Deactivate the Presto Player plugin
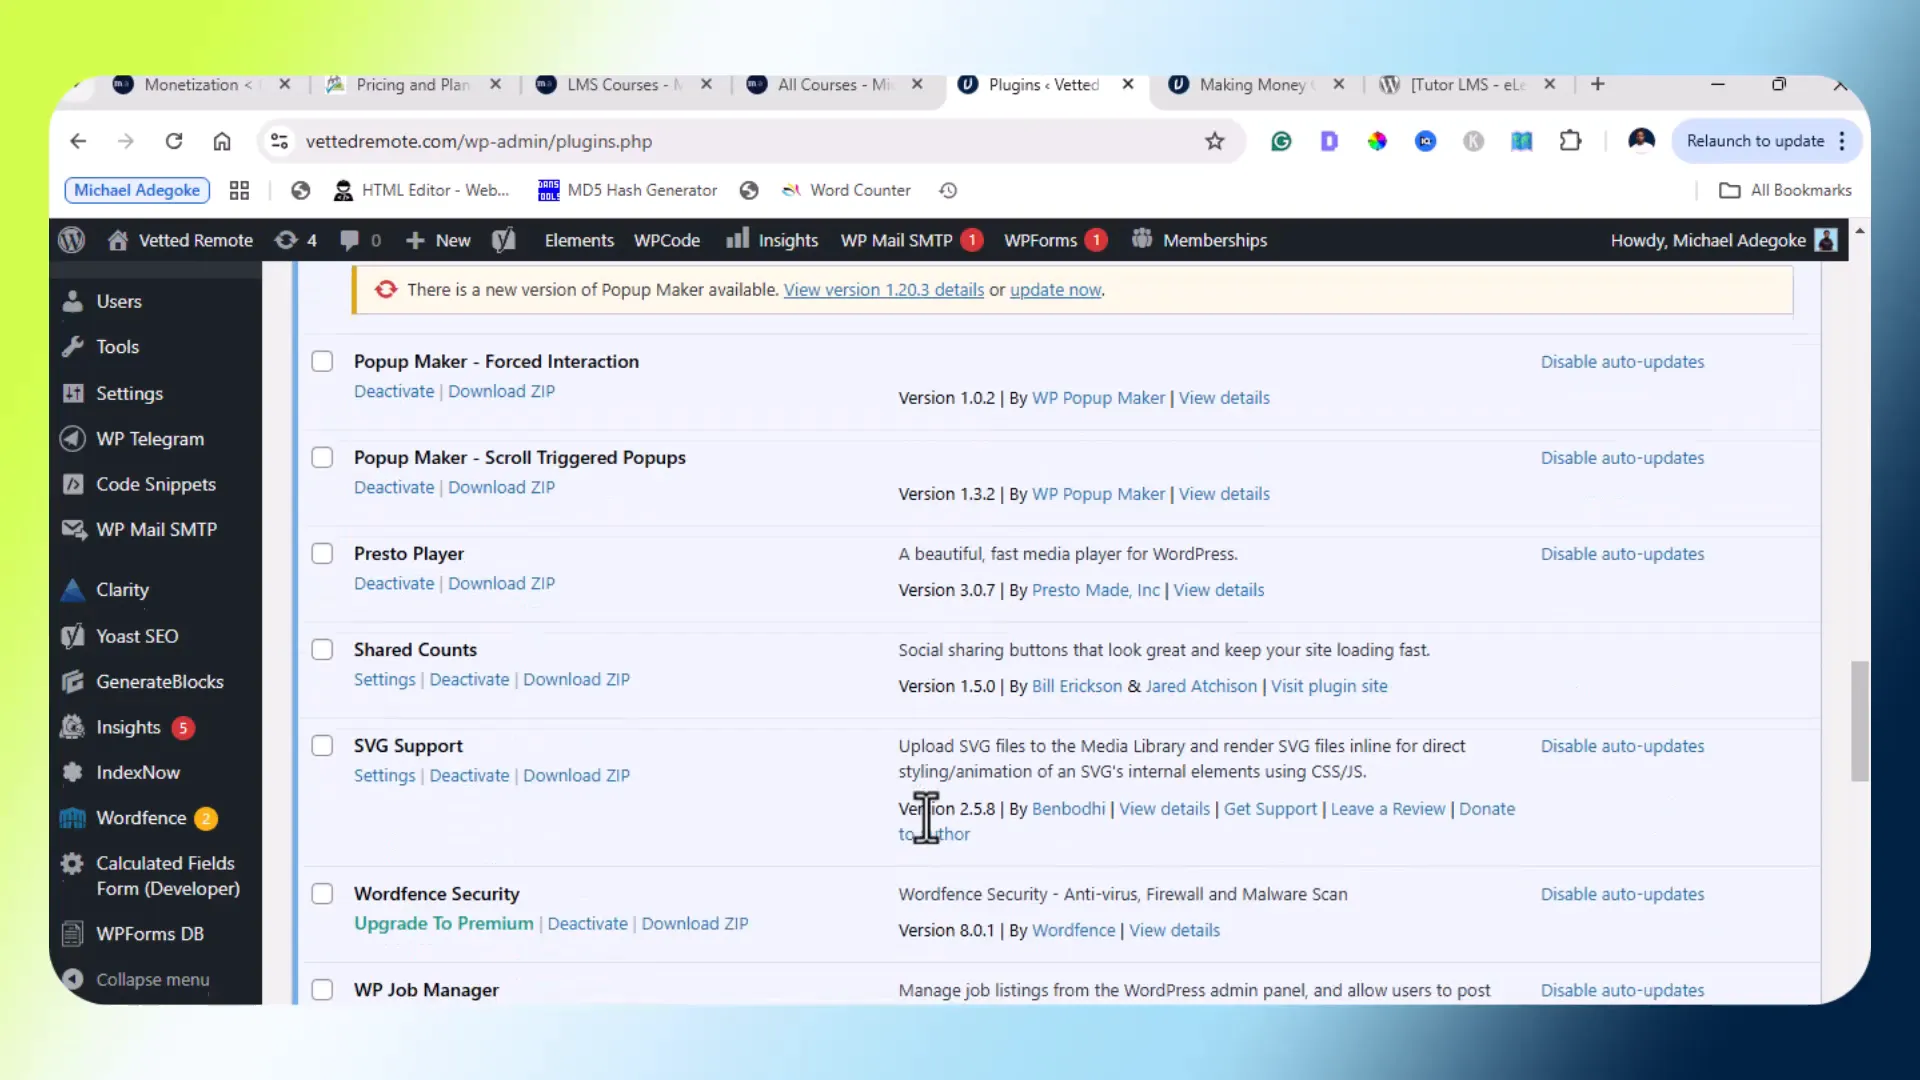This screenshot has width=1920, height=1080. pos(394,583)
